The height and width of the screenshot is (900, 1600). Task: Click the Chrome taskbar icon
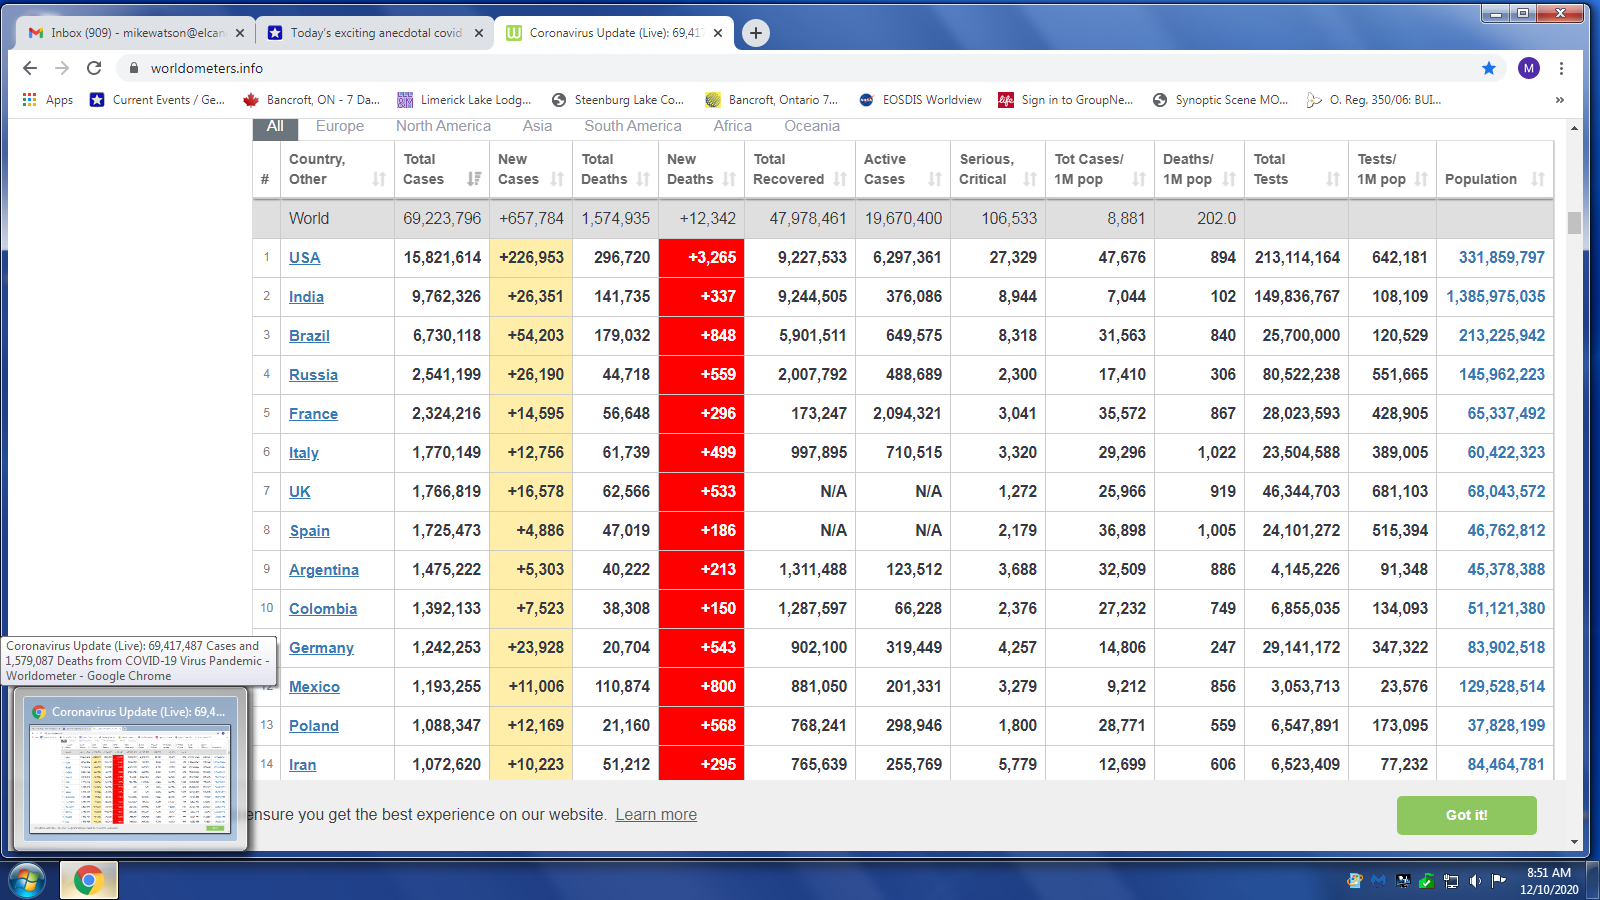click(88, 881)
